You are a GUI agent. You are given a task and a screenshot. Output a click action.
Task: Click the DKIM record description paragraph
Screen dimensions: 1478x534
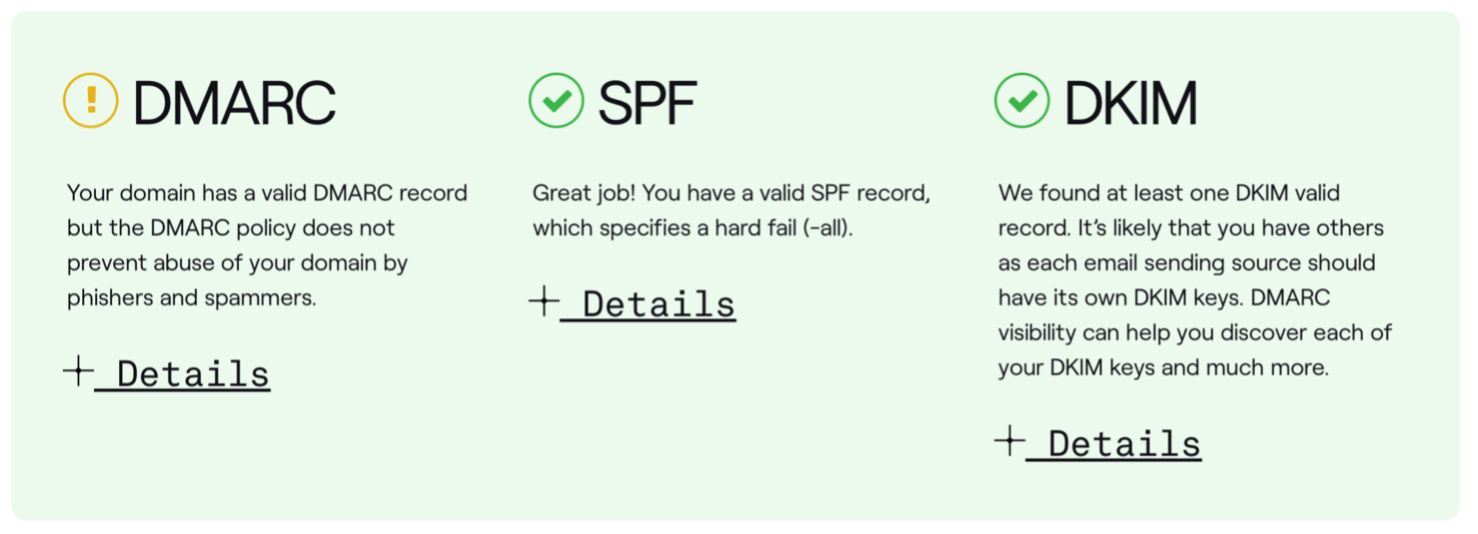1195,280
